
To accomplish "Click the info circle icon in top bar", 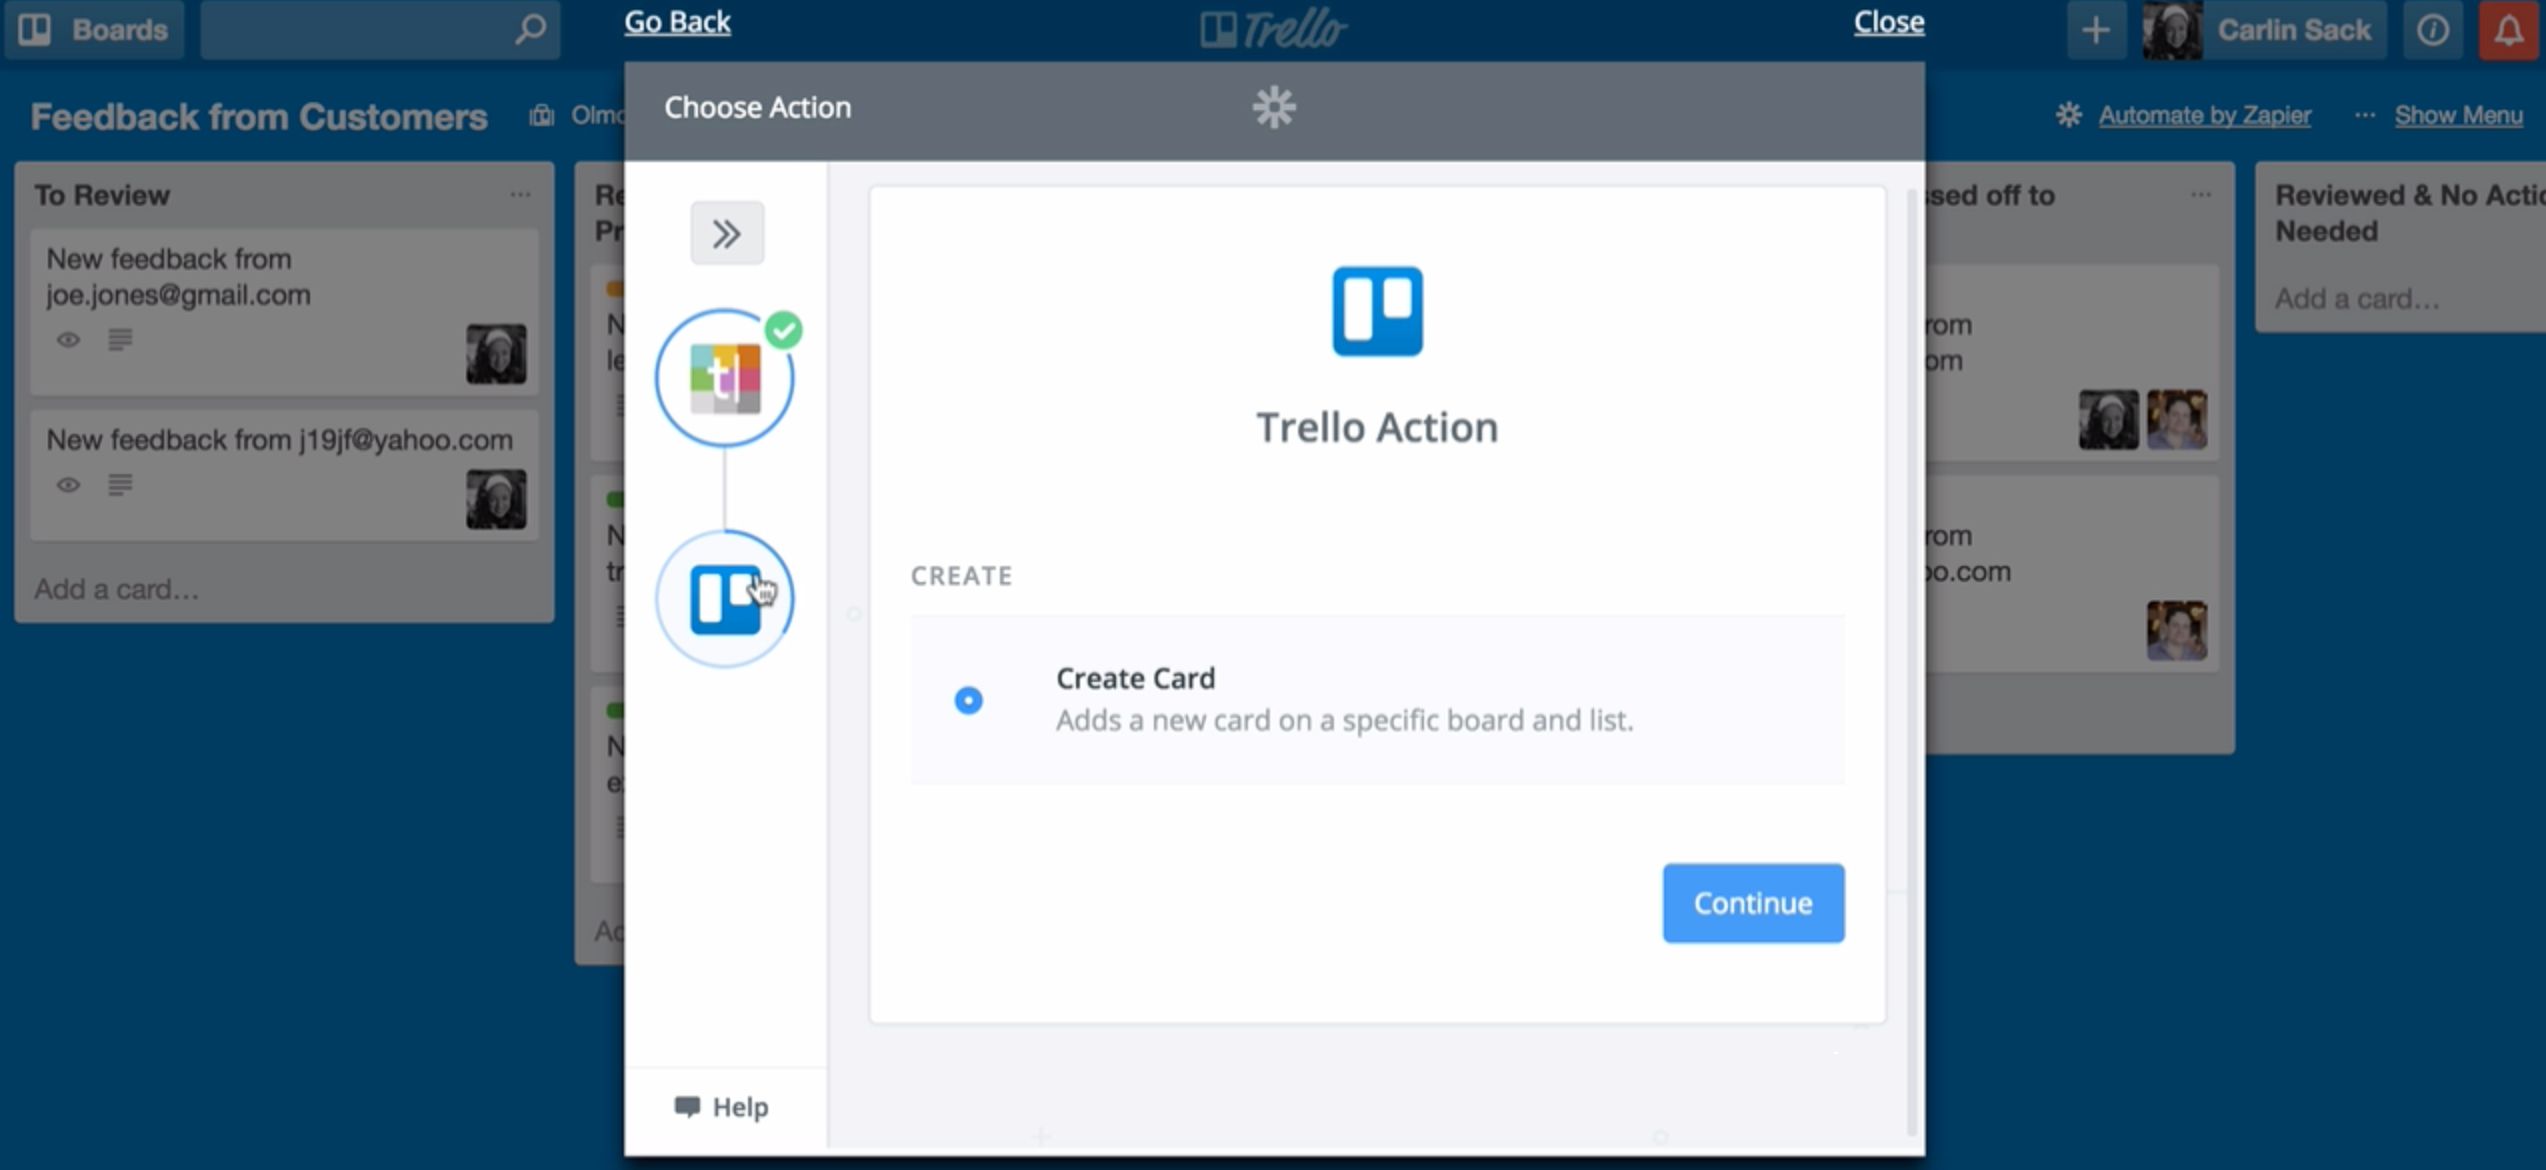I will coord(2432,30).
